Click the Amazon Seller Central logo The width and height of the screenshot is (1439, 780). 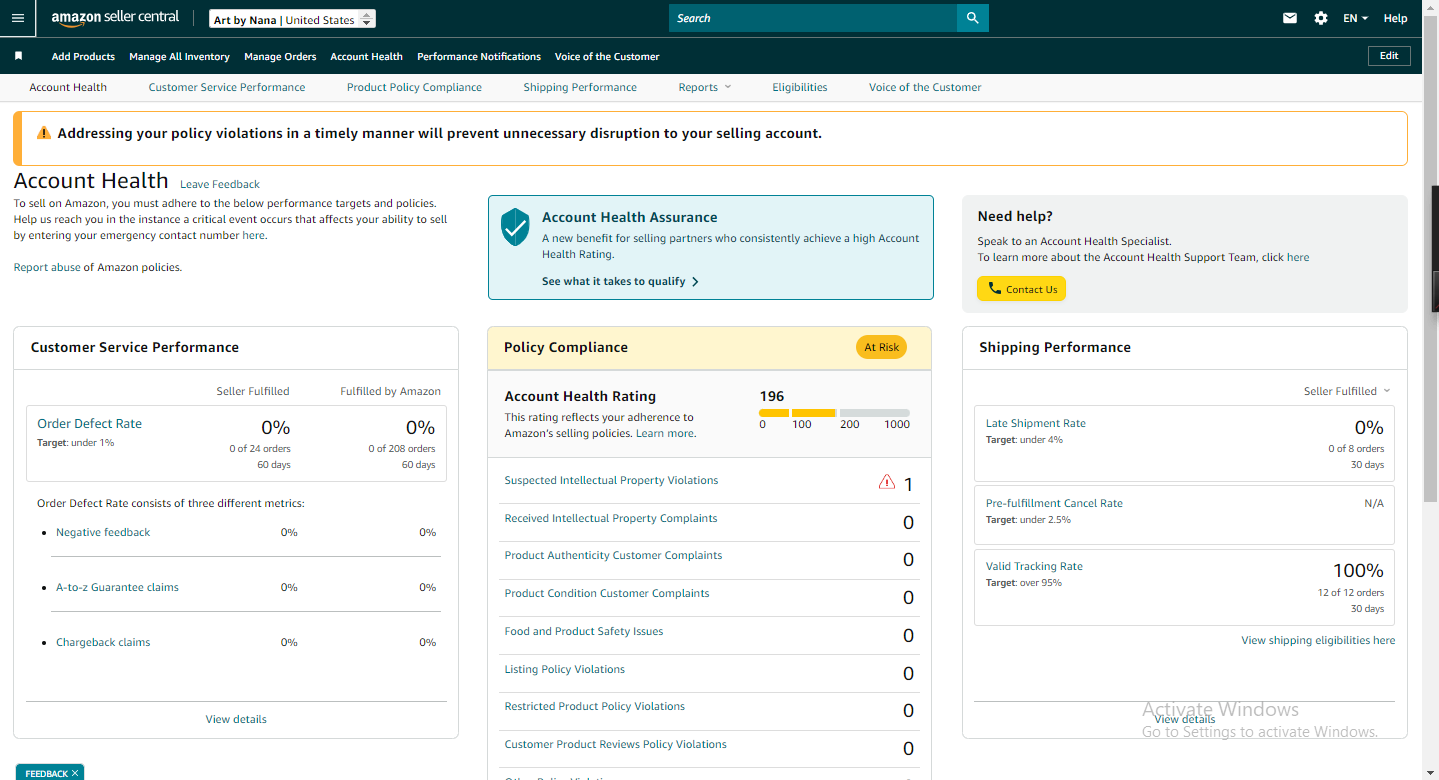pyautogui.click(x=115, y=18)
